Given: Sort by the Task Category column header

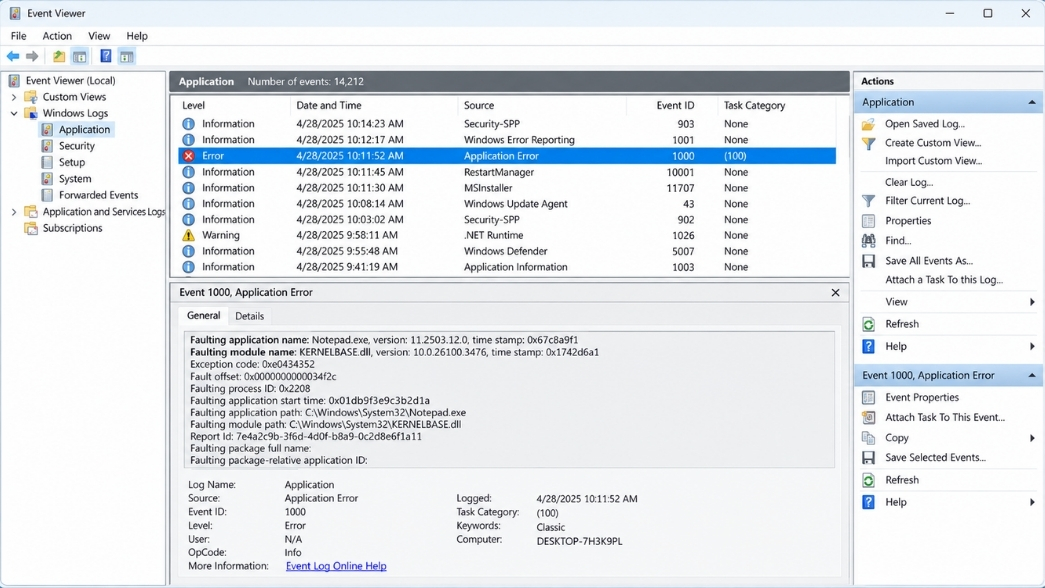Looking at the screenshot, I should coord(776,105).
